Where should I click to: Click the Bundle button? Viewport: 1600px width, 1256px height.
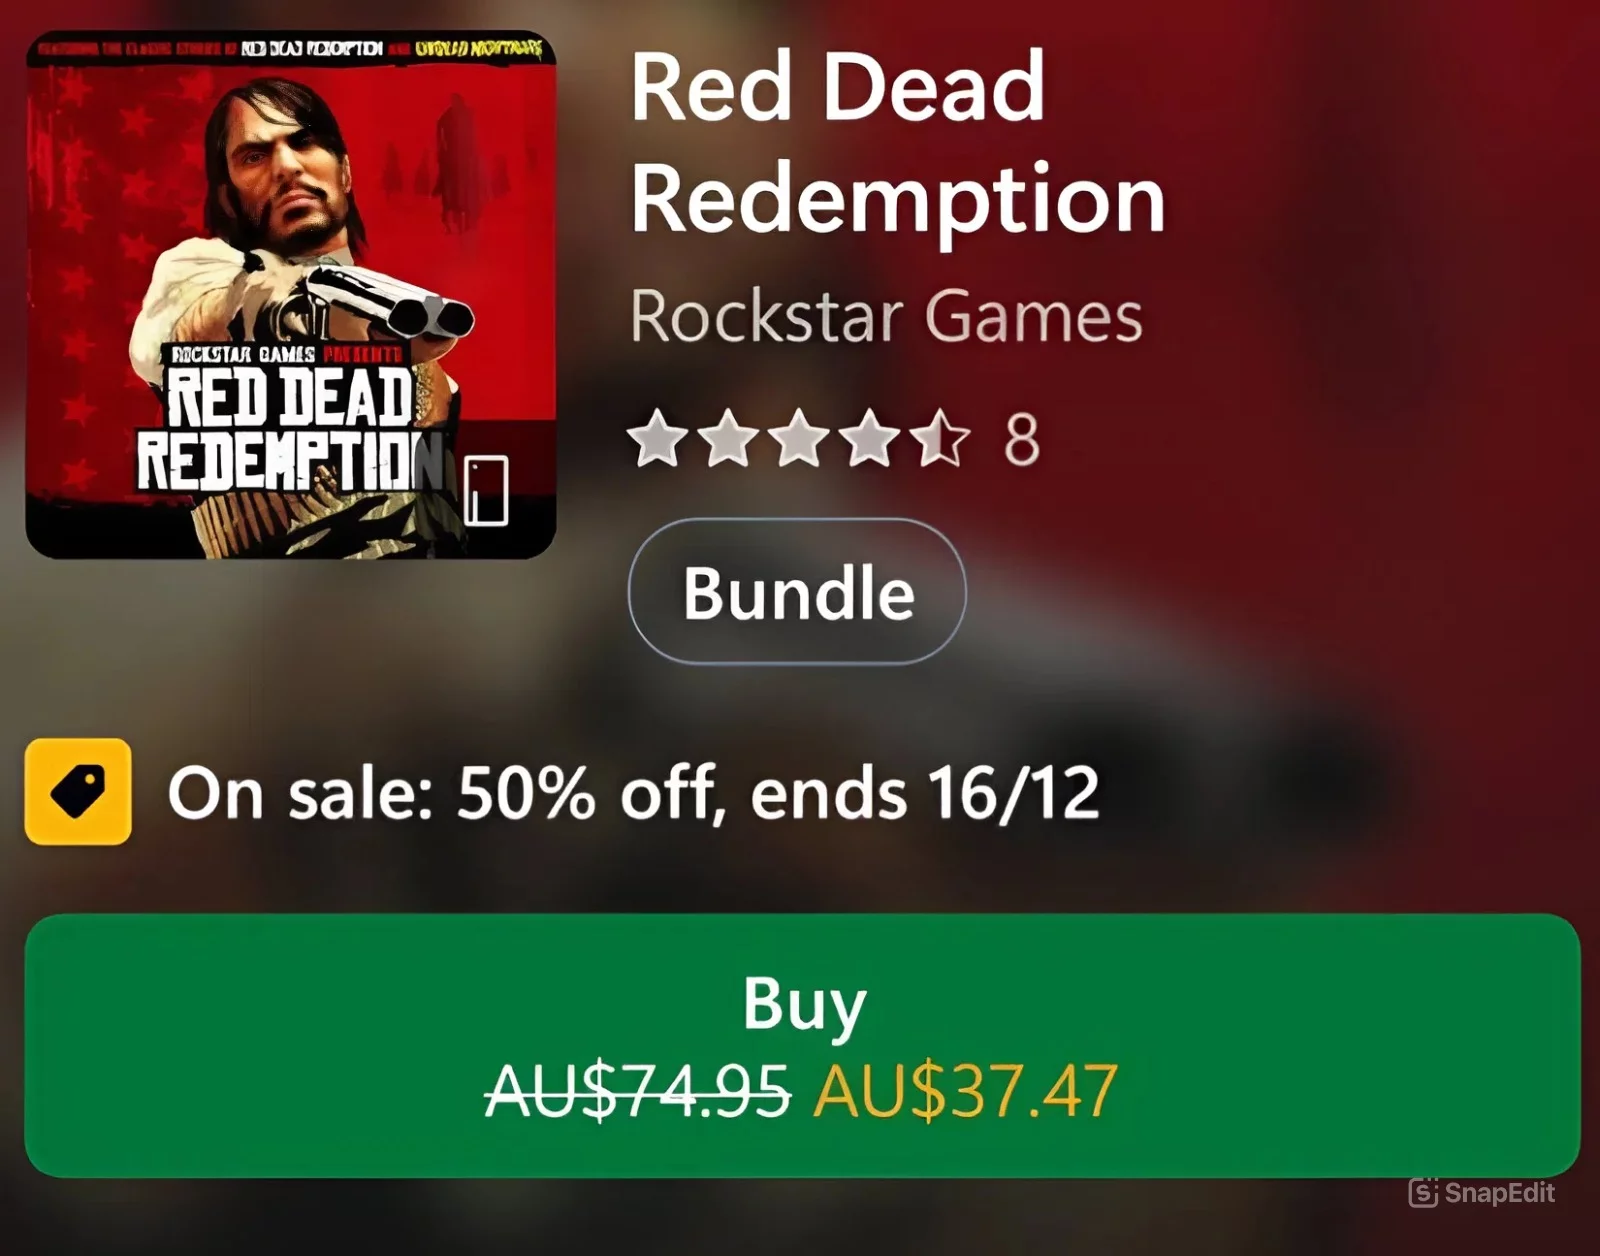click(x=797, y=592)
